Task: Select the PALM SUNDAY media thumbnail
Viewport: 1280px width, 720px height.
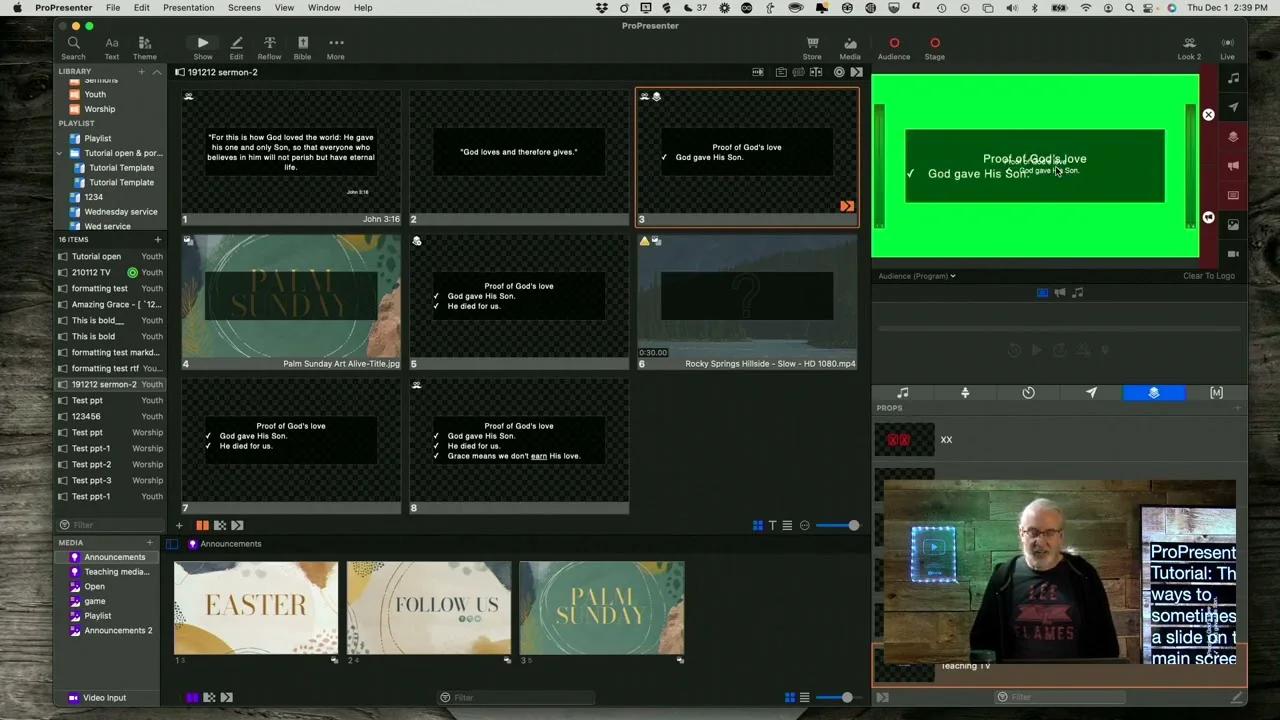Action: click(x=601, y=607)
